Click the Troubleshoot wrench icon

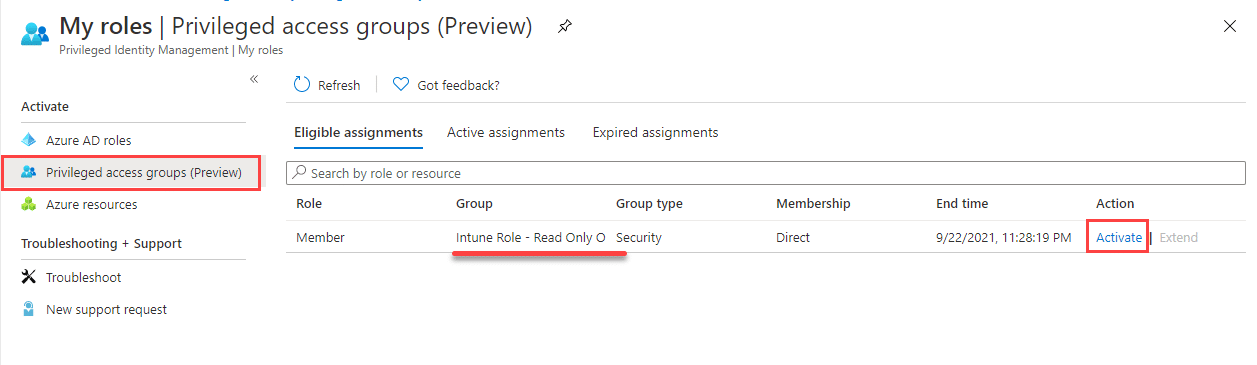[29, 277]
